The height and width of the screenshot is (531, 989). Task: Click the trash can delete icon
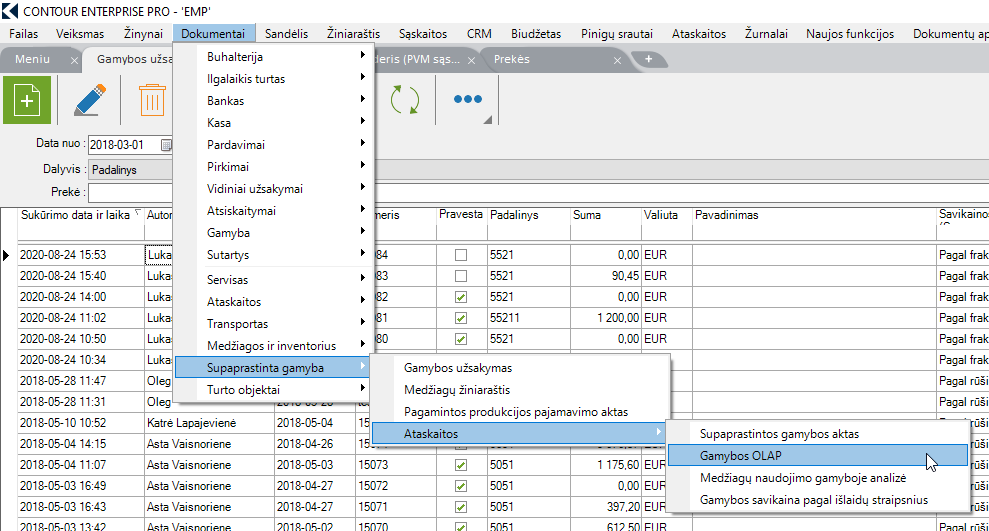pyautogui.click(x=151, y=100)
